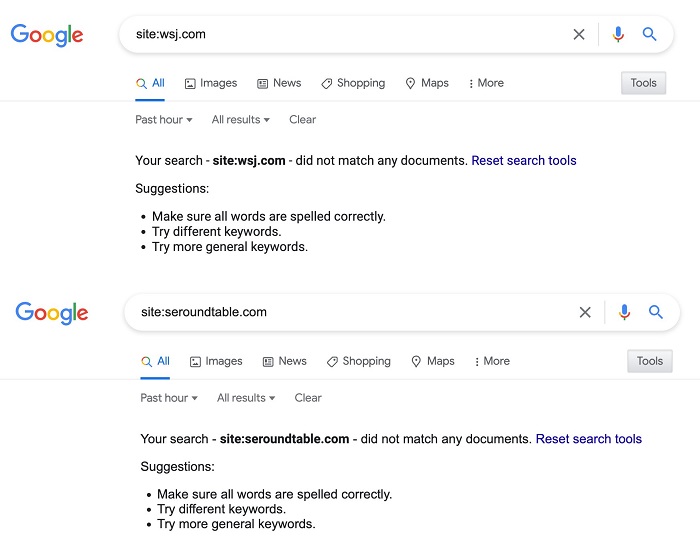Open News tab in the seroundtable.com results
The height and width of the screenshot is (543, 700).
284,361
